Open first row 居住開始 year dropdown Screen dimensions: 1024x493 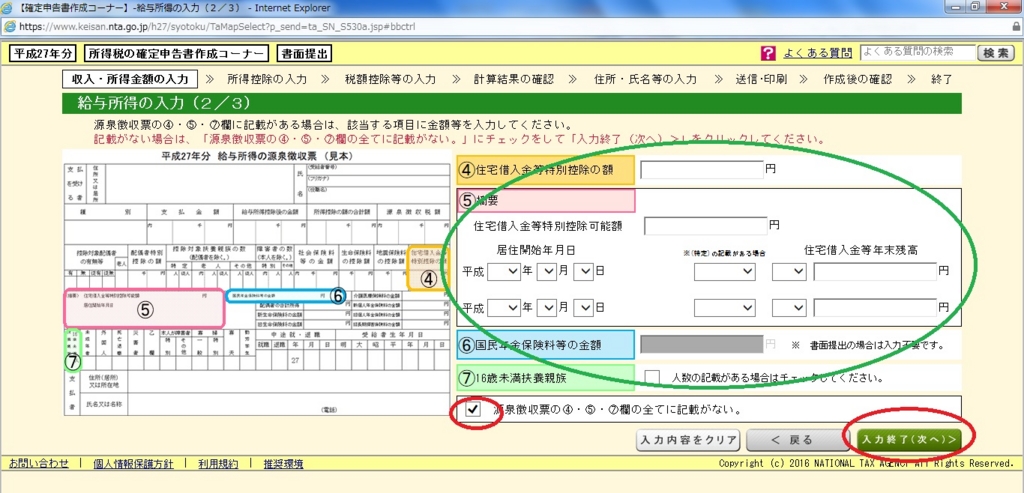tap(504, 270)
